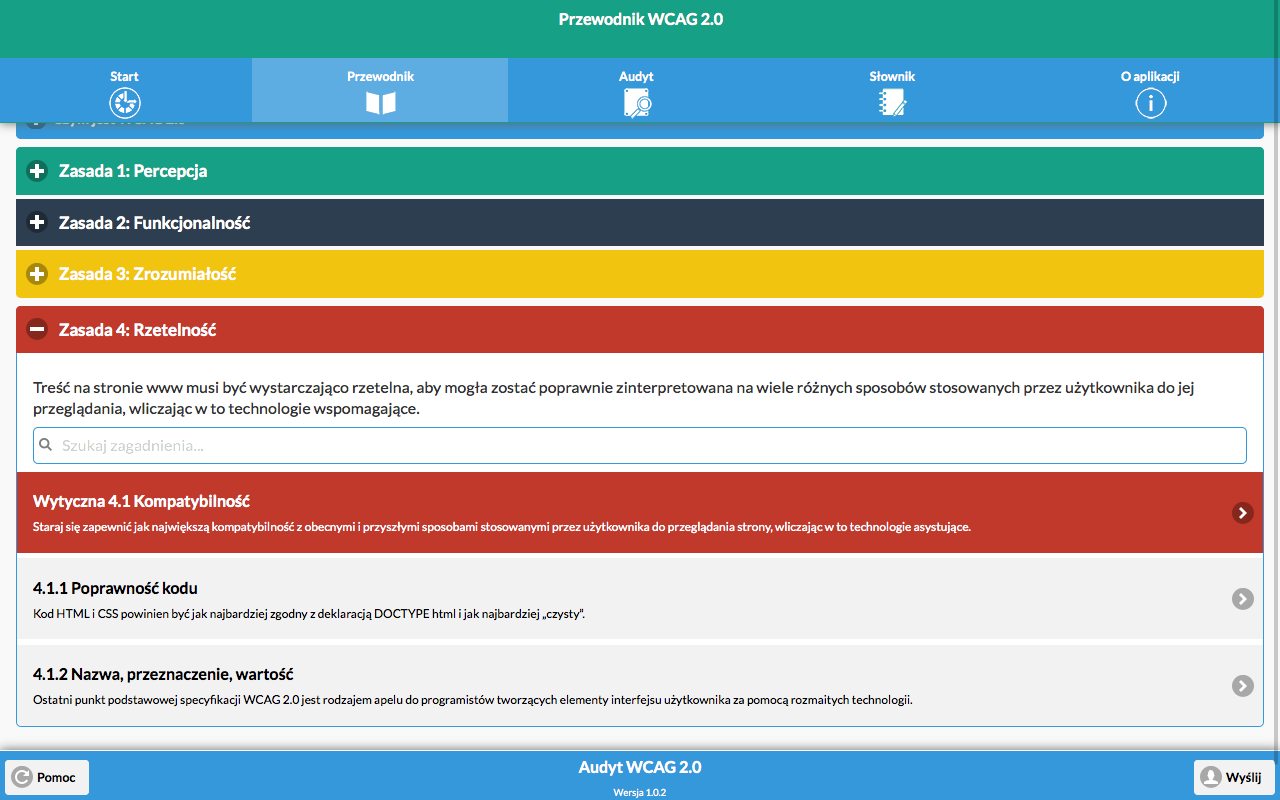
Task: Click the Pomoc button
Action: click(47, 777)
